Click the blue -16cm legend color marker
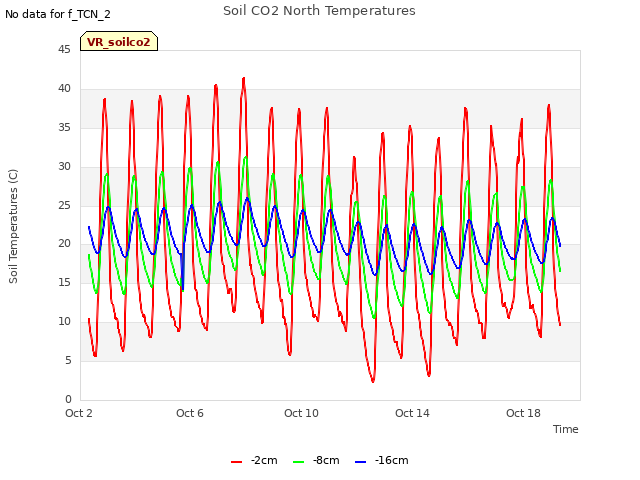The image size is (640, 480). tap(360, 462)
